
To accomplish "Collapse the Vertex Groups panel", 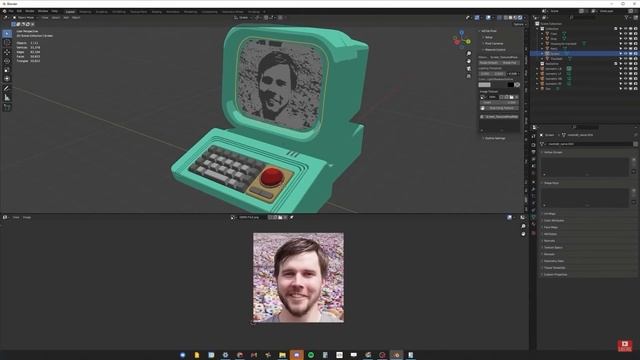I will 553,152.
